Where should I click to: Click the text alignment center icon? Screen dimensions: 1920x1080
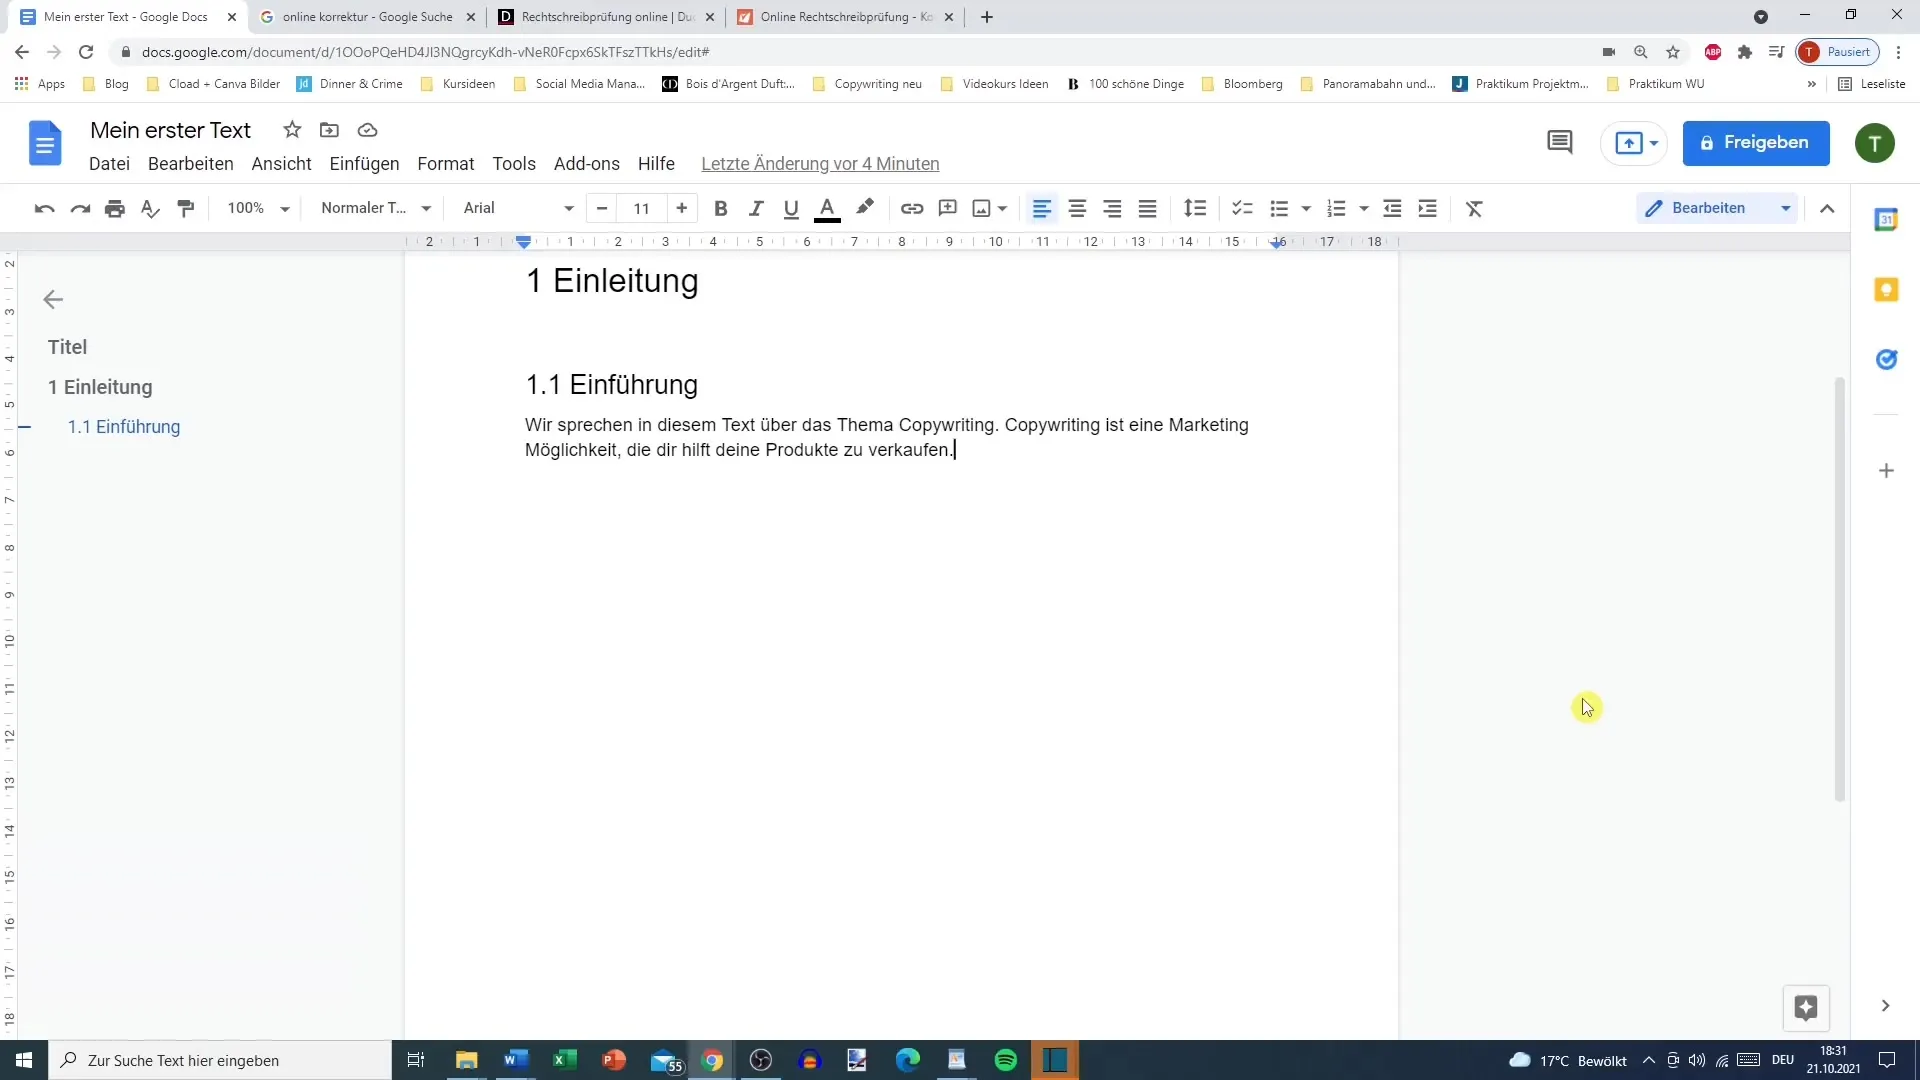[1077, 208]
